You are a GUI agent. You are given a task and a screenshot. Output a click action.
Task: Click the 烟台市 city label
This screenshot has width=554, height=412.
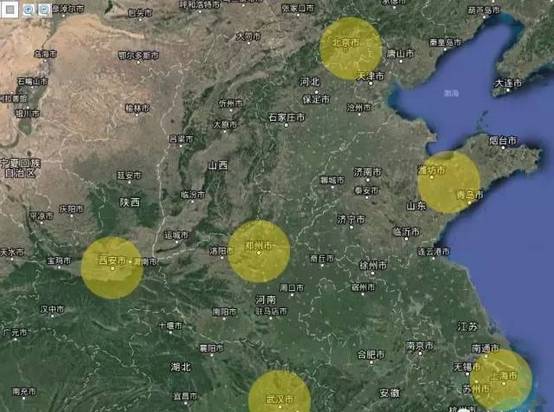pos(503,141)
